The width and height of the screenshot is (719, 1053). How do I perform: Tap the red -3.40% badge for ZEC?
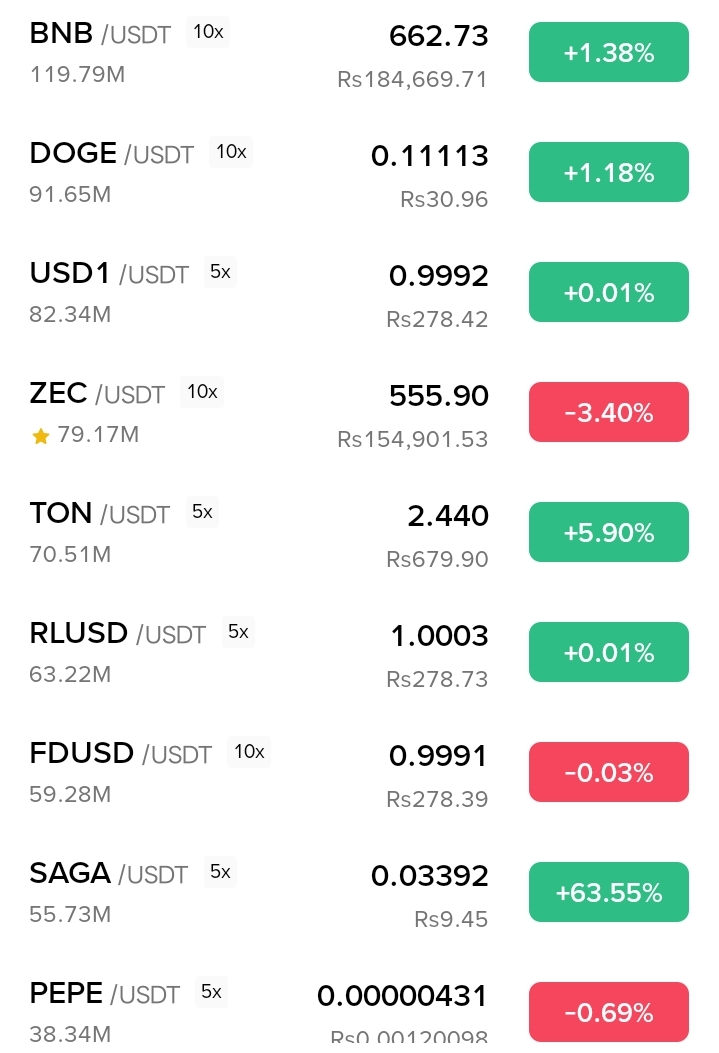[608, 412]
